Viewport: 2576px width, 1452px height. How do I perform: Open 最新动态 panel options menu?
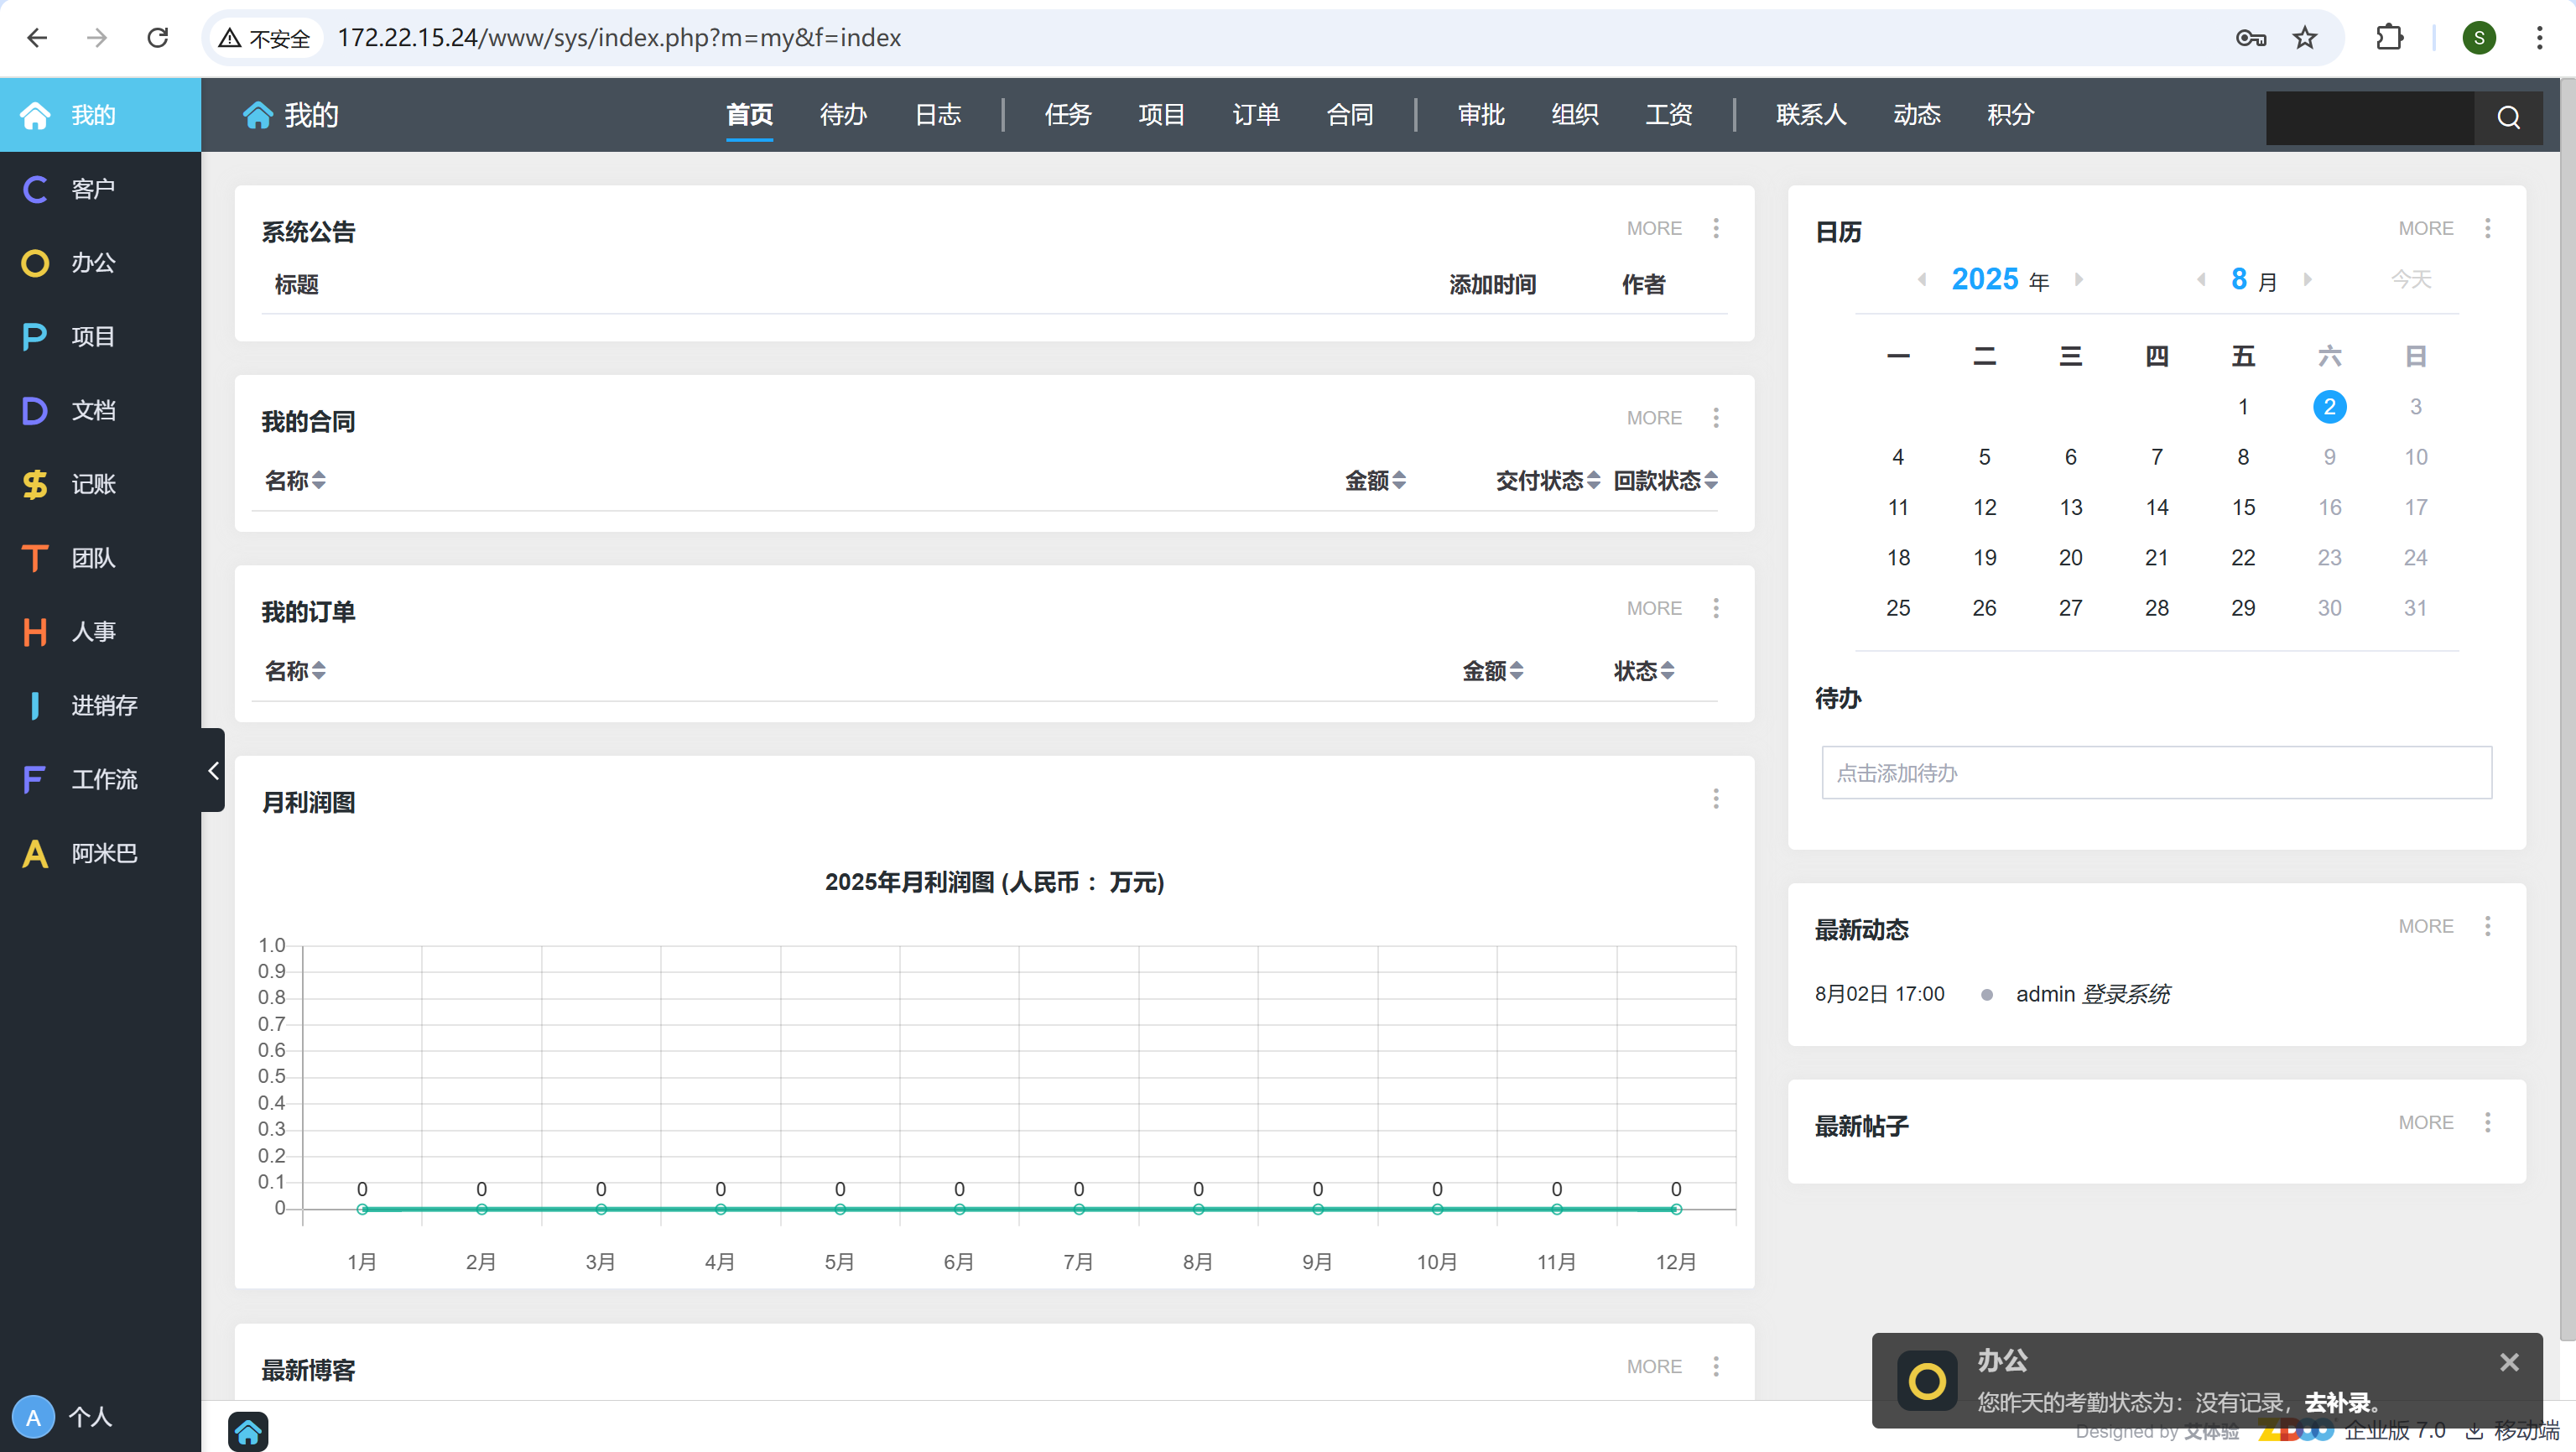pyautogui.click(x=2488, y=926)
